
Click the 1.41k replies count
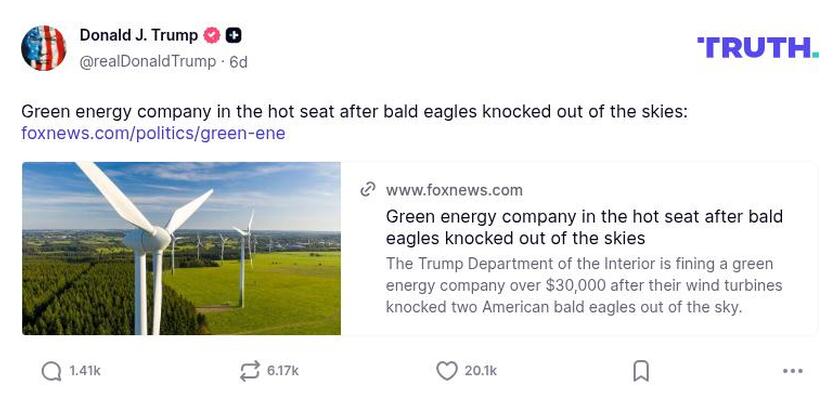pyautogui.click(x=85, y=371)
